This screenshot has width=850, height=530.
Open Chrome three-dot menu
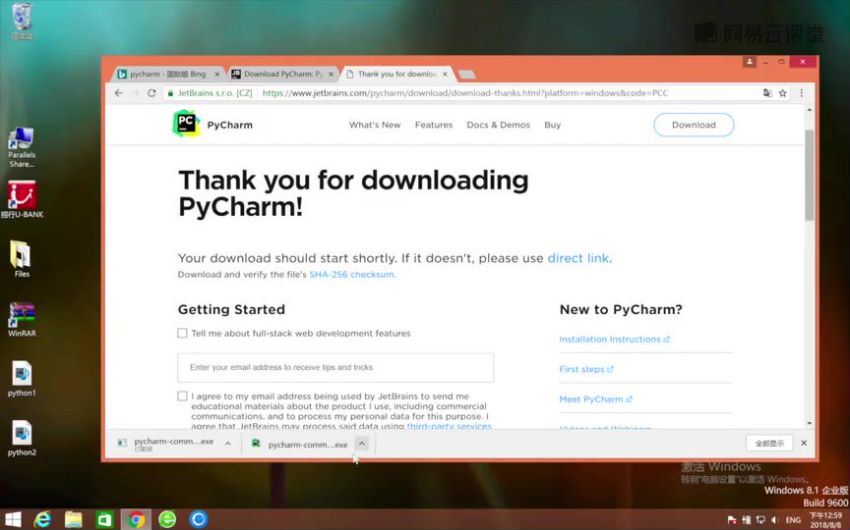tap(801, 93)
